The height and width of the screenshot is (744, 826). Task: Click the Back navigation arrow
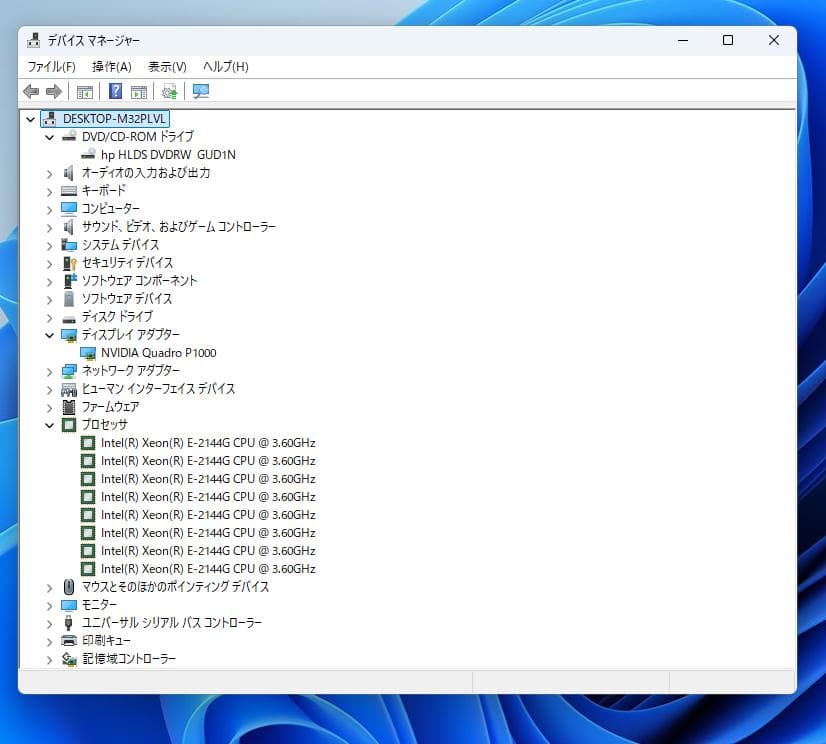click(29, 91)
